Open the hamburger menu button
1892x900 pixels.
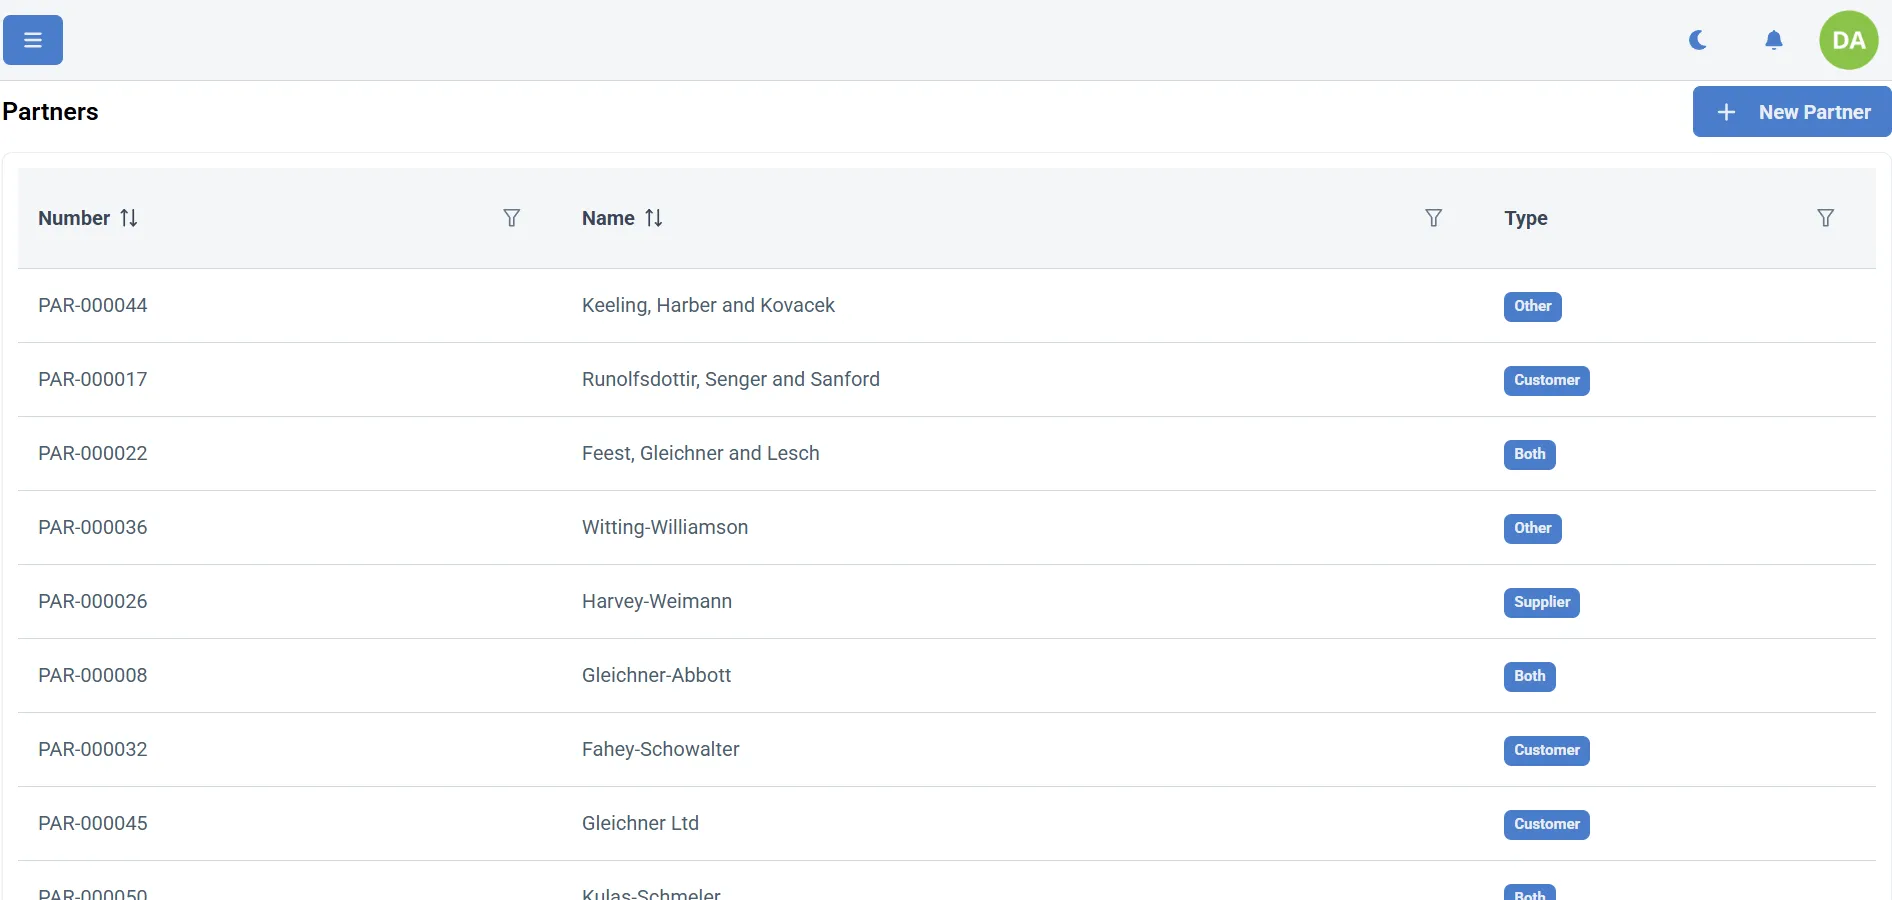point(33,40)
